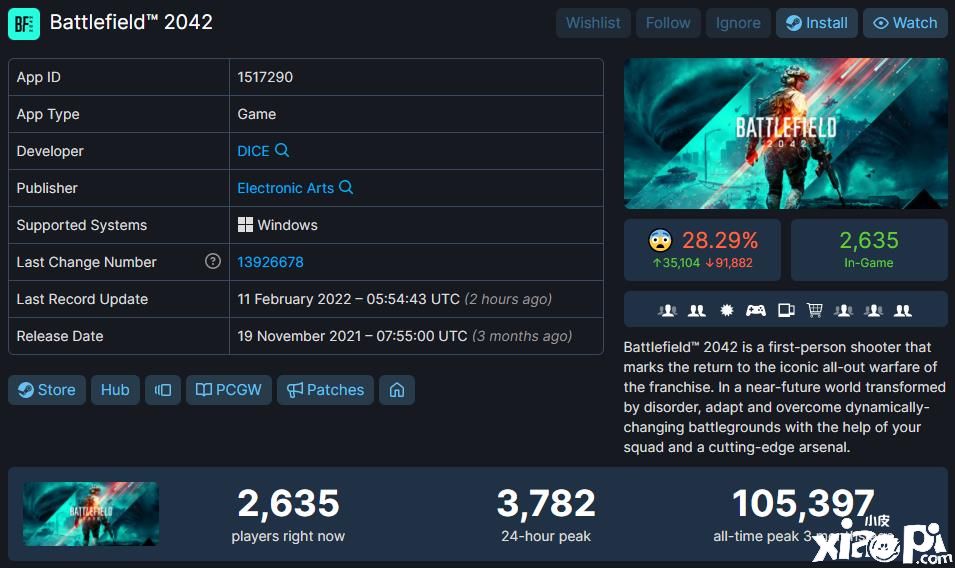This screenshot has width=955, height=568.
Task: Click the shopping cart in-app purchases icon
Action: click(815, 311)
